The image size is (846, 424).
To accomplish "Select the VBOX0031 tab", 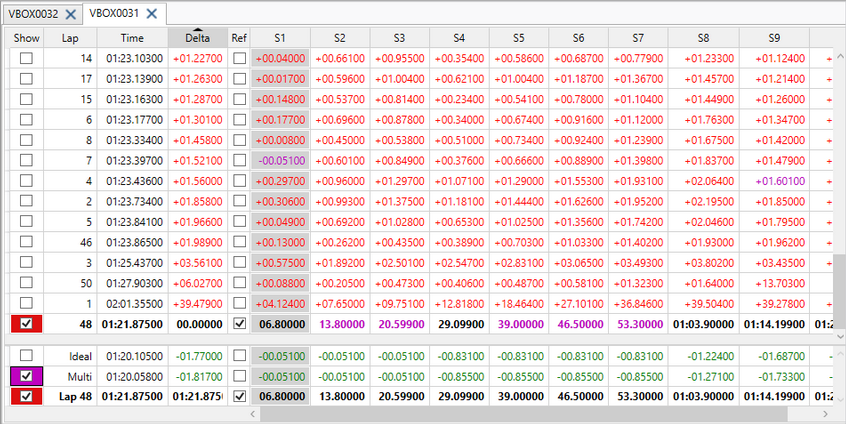I will pos(113,14).
